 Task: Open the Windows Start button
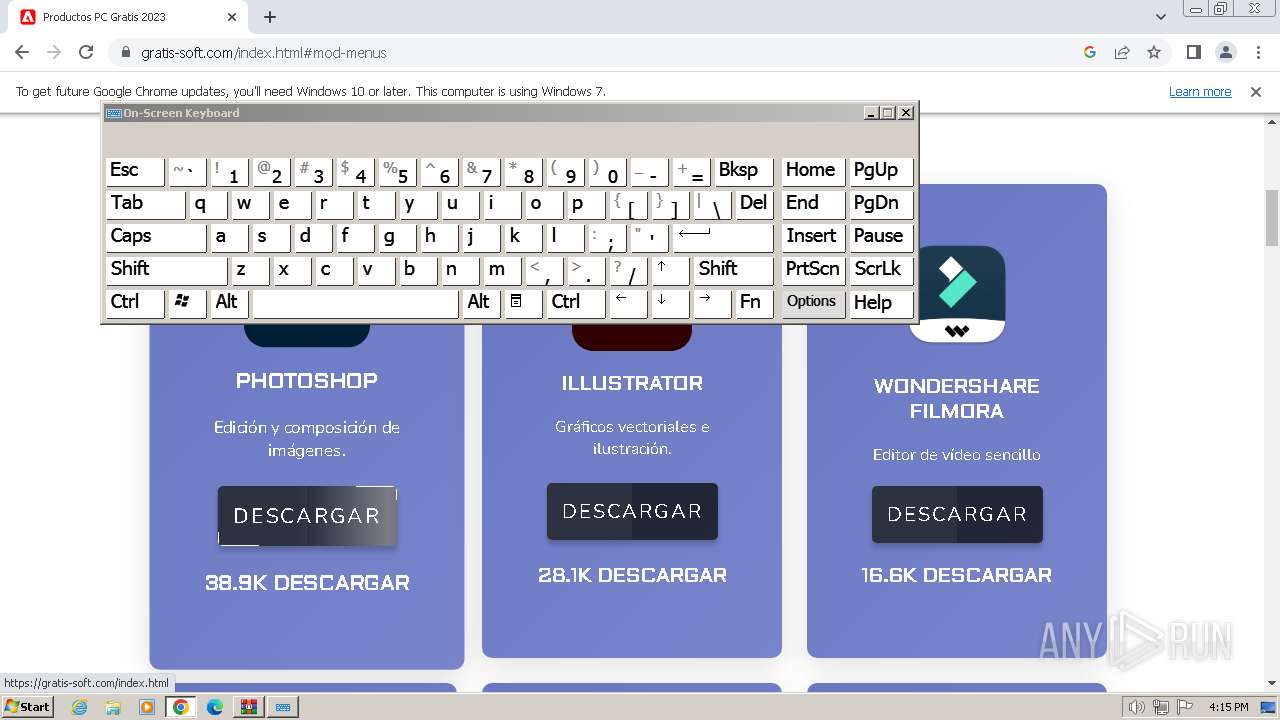point(28,707)
